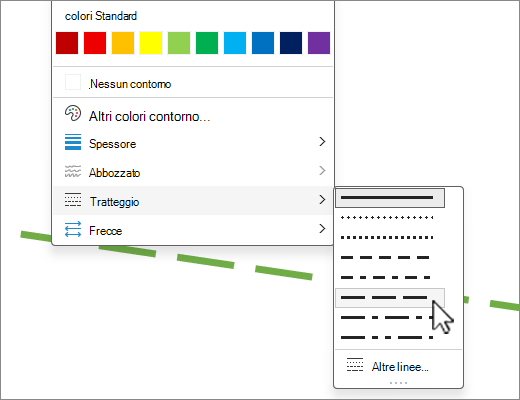The height and width of the screenshot is (400, 520).
Task: Open the Tratteggio submenu
Action: [x=193, y=200]
